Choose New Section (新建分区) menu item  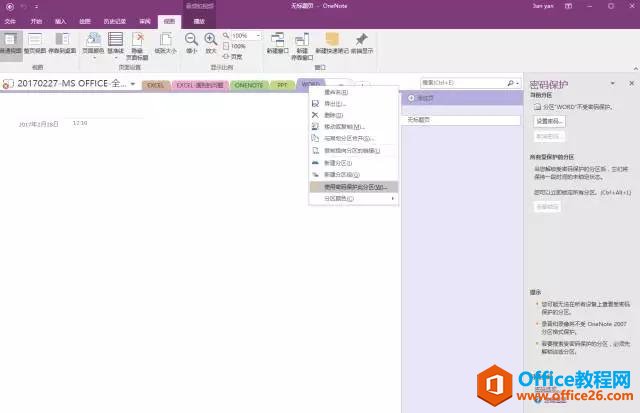[354, 163]
